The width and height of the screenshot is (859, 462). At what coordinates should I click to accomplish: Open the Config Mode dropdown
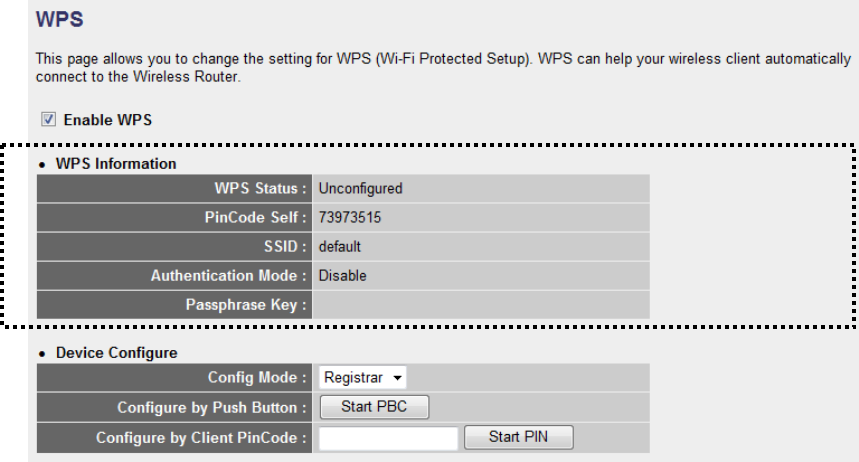(362, 378)
